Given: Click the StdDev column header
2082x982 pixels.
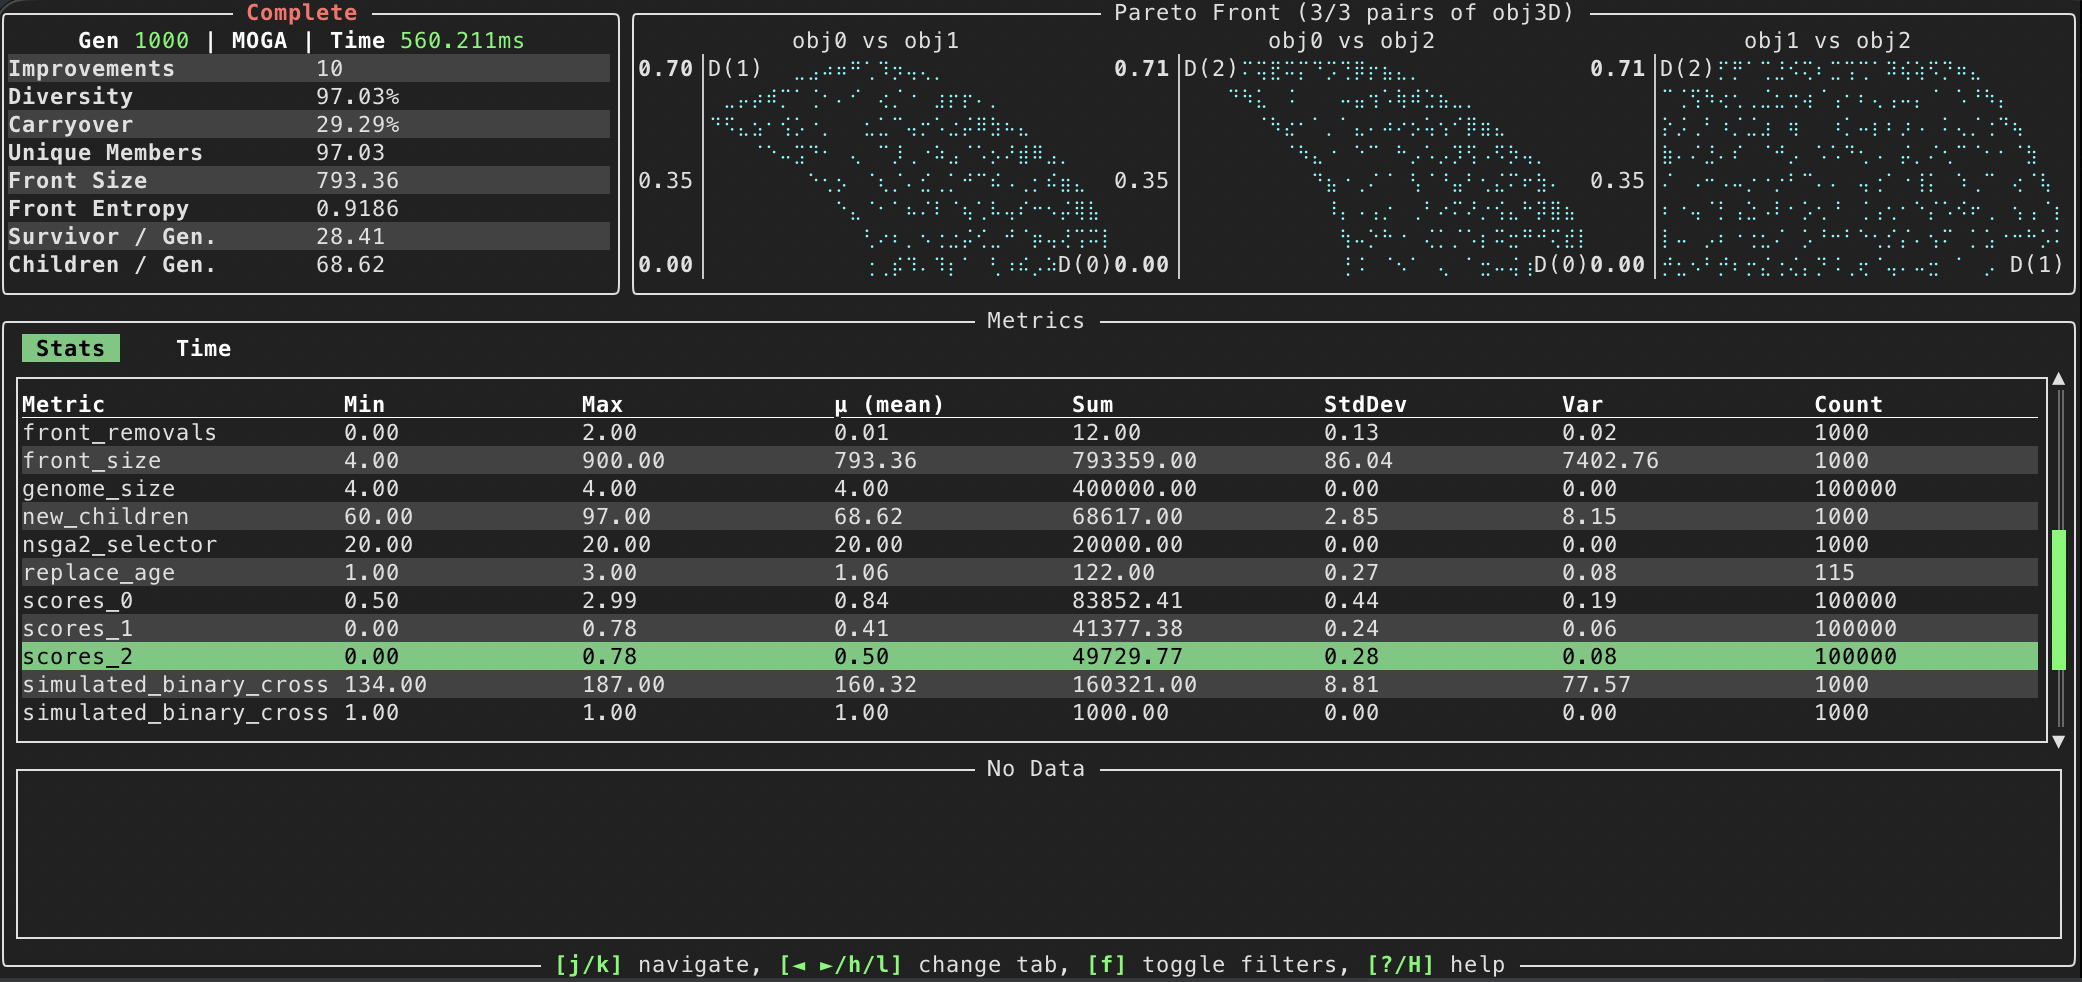Looking at the screenshot, I should tap(1365, 404).
